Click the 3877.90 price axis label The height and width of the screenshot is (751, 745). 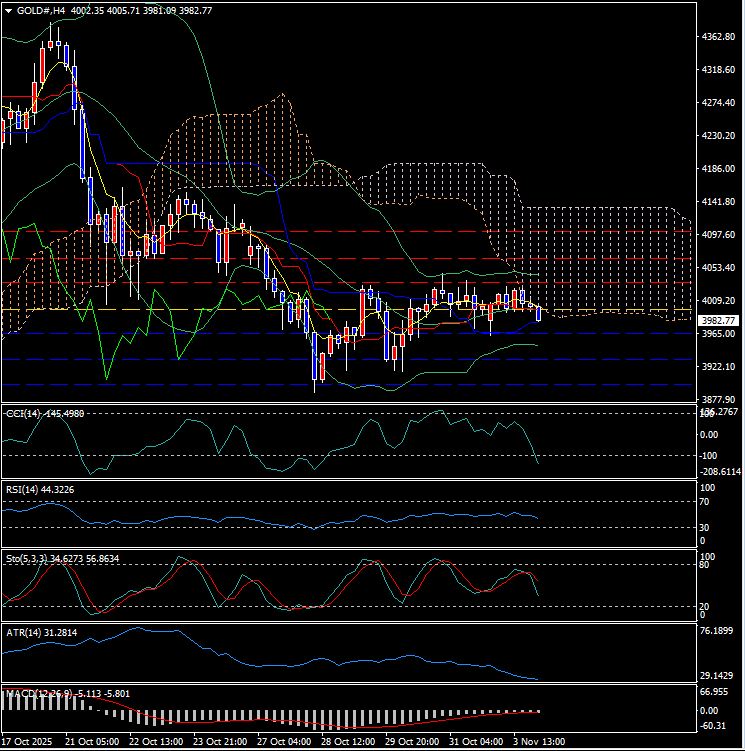point(719,399)
